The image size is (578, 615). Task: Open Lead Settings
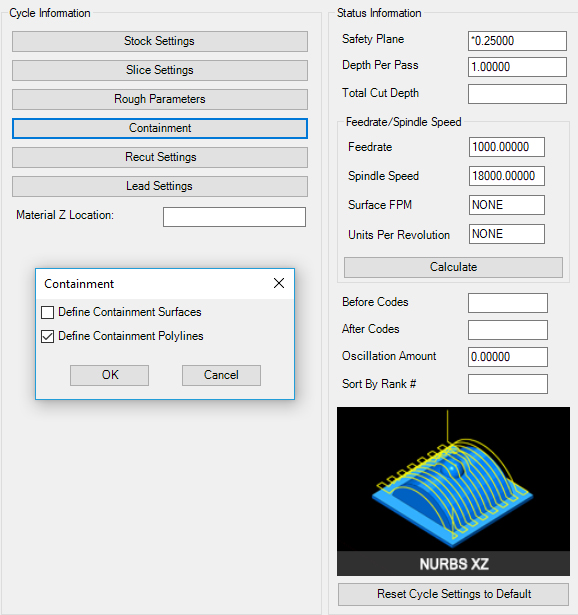tap(160, 186)
